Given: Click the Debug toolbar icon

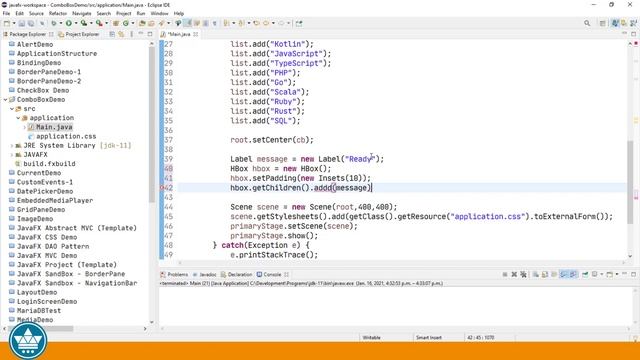Looking at the screenshot, I should point(53,23).
